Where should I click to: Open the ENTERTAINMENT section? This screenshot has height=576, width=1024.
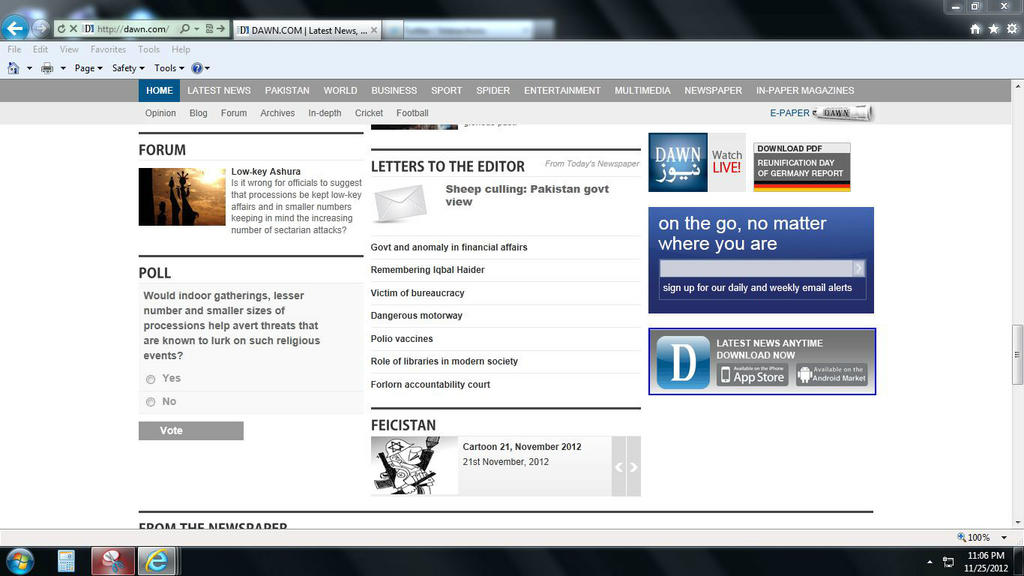pos(562,91)
